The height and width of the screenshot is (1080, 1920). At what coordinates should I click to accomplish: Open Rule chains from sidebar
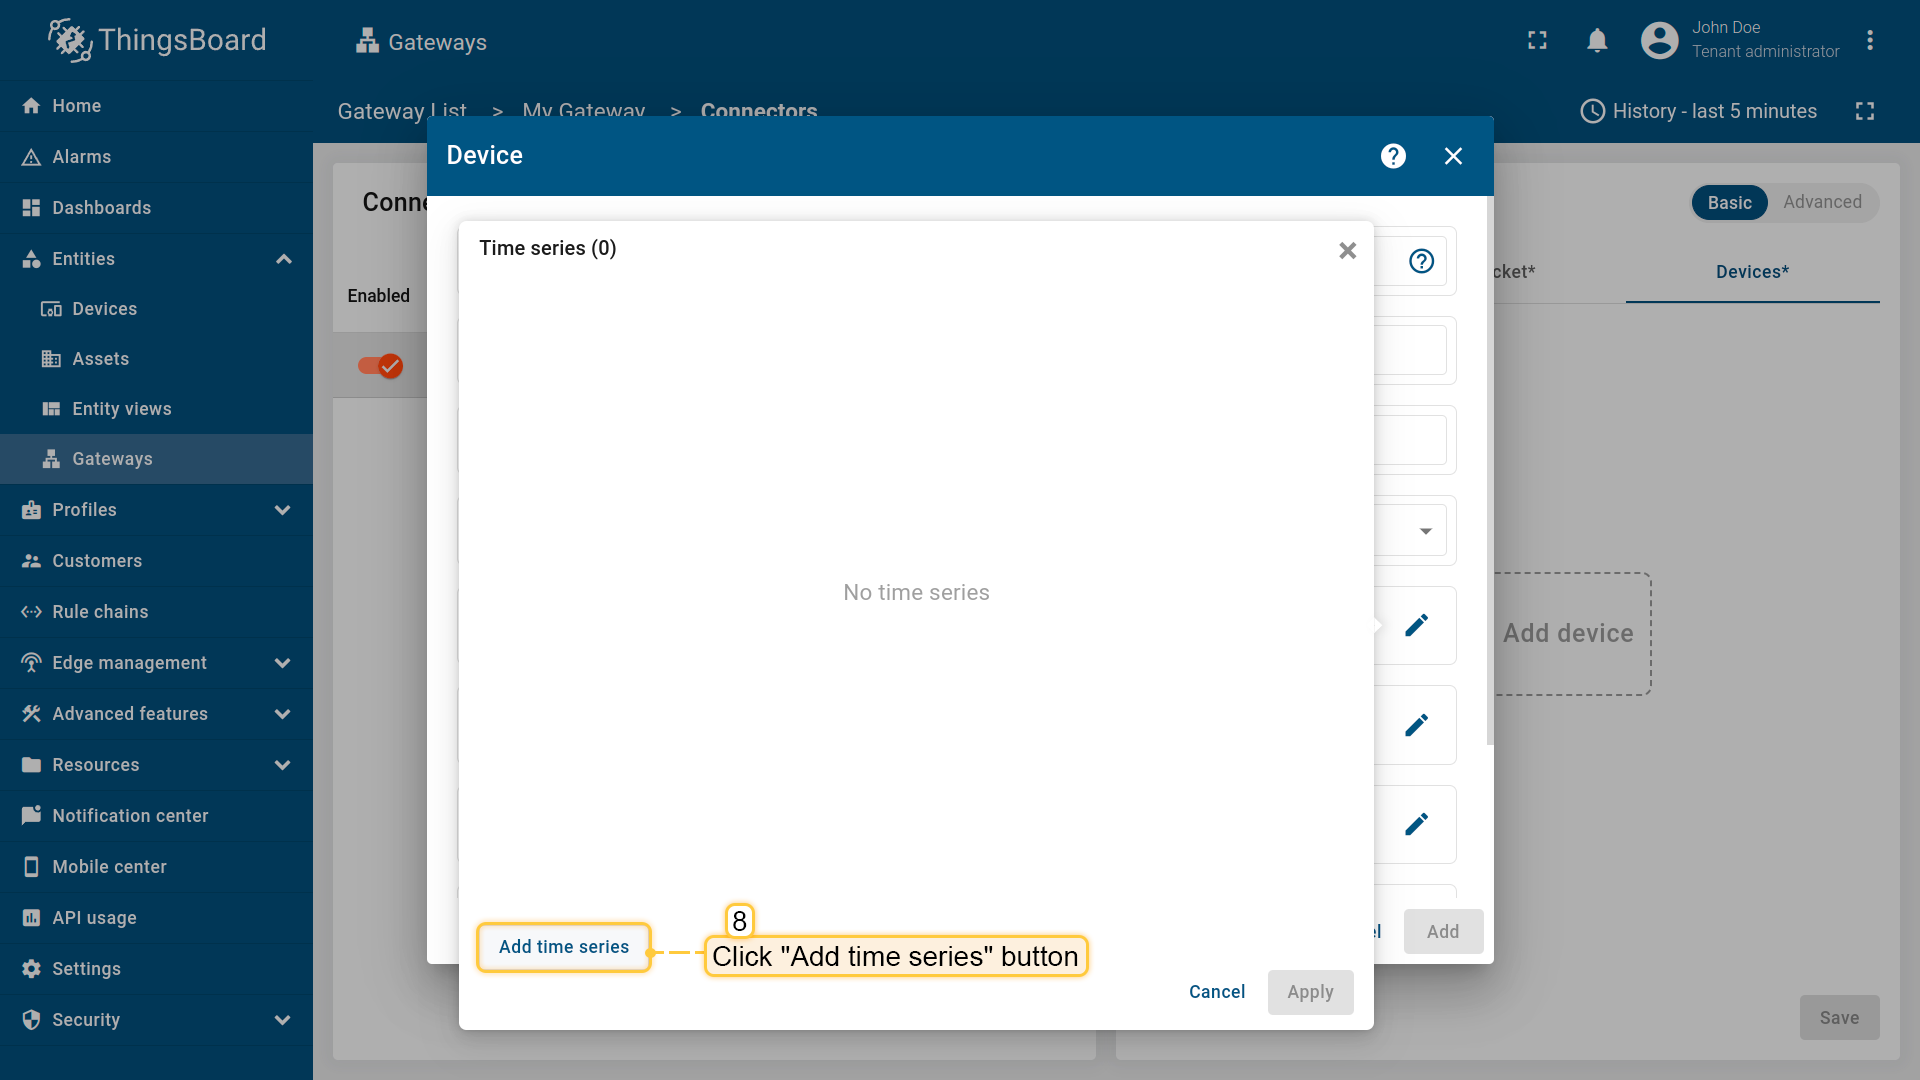click(x=100, y=612)
